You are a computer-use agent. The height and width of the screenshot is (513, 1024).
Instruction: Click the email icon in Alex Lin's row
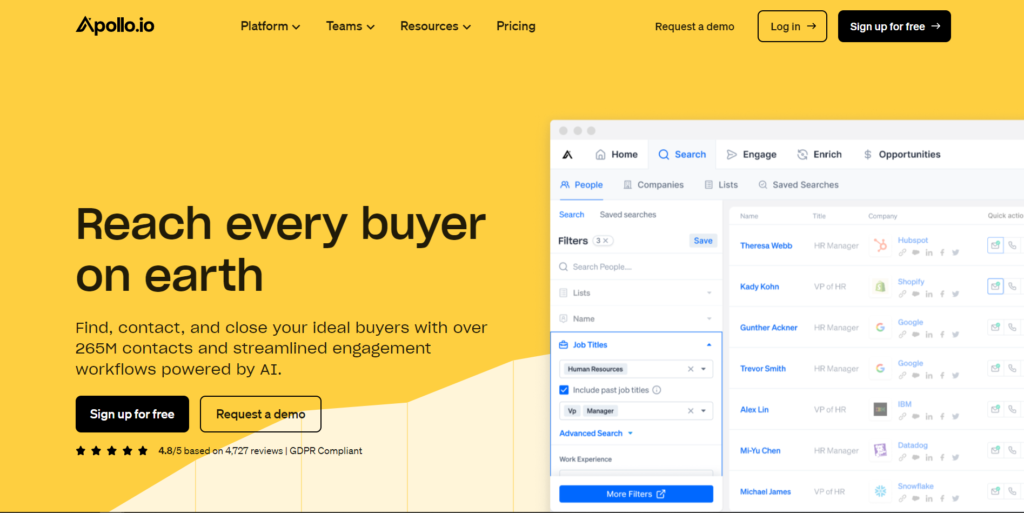995,409
